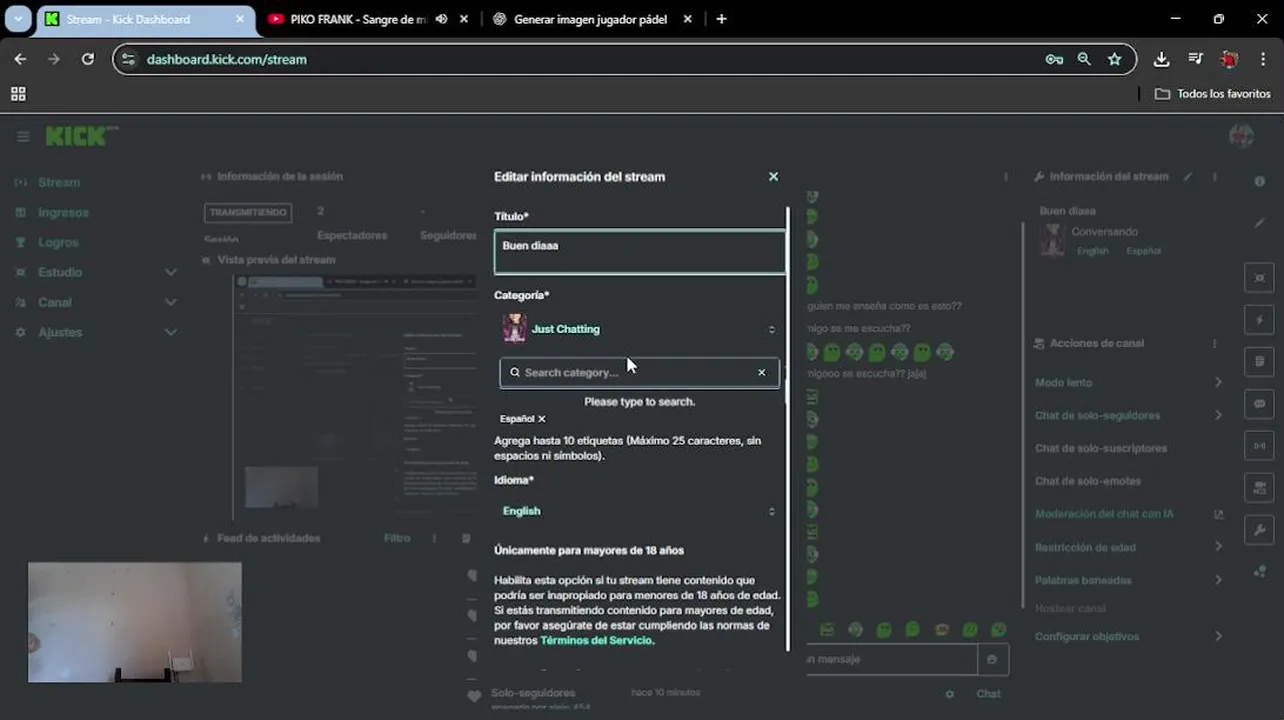The height and width of the screenshot is (720, 1284).
Task: Open the browser apps grid icon
Action: (x=18, y=93)
